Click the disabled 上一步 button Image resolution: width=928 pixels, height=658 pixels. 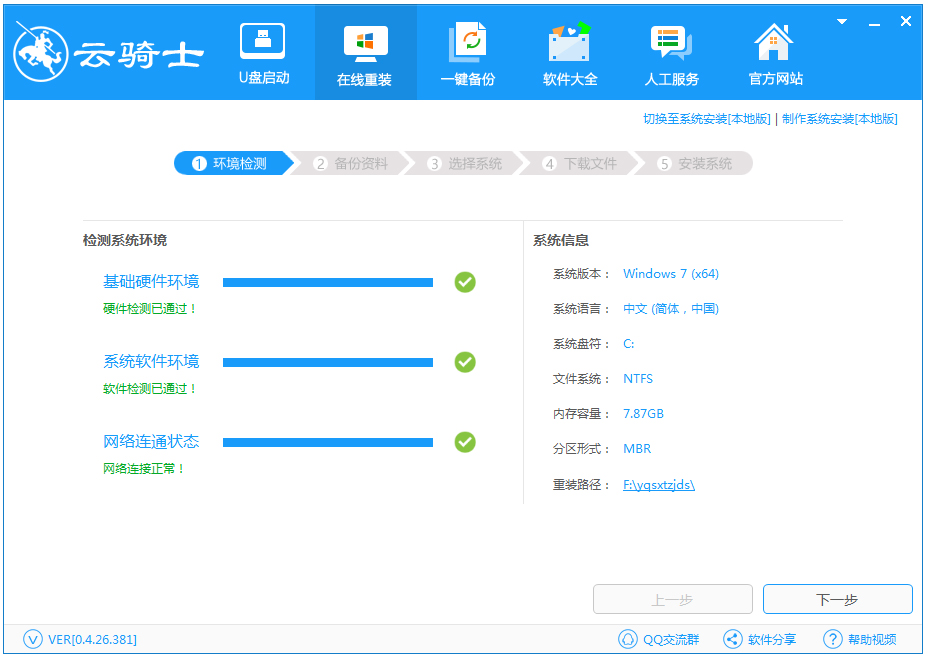coord(673,599)
